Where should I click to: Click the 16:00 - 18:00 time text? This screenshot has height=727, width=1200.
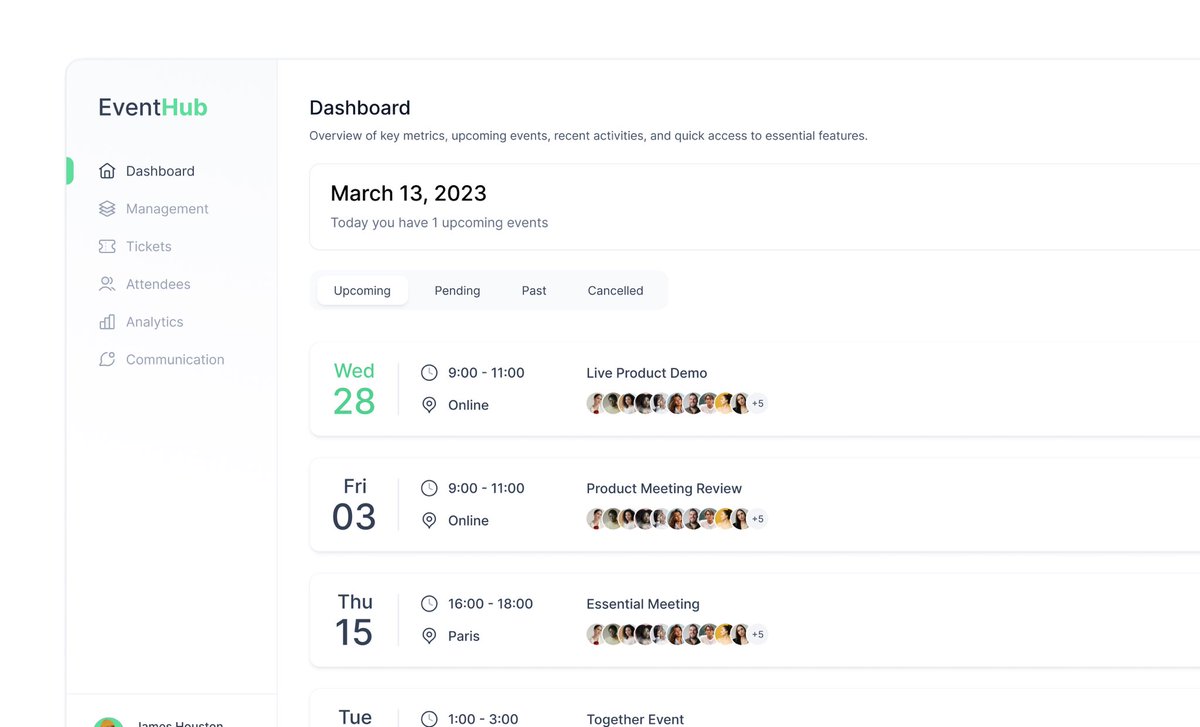coord(490,604)
